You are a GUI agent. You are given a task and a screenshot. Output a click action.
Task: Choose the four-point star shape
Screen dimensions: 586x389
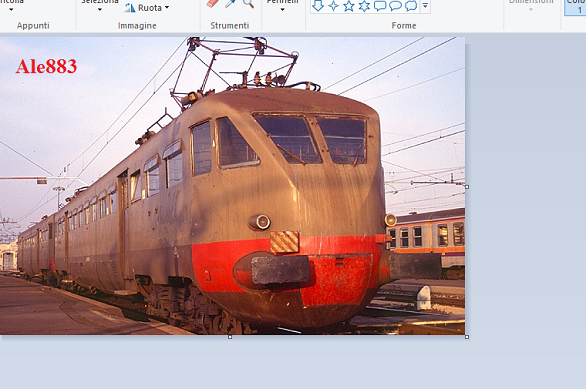[333, 6]
